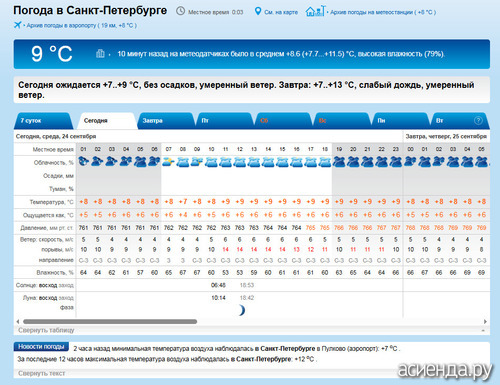Open the Пн forecast tab
This screenshot has height=385, width=500.
pyautogui.click(x=400, y=121)
